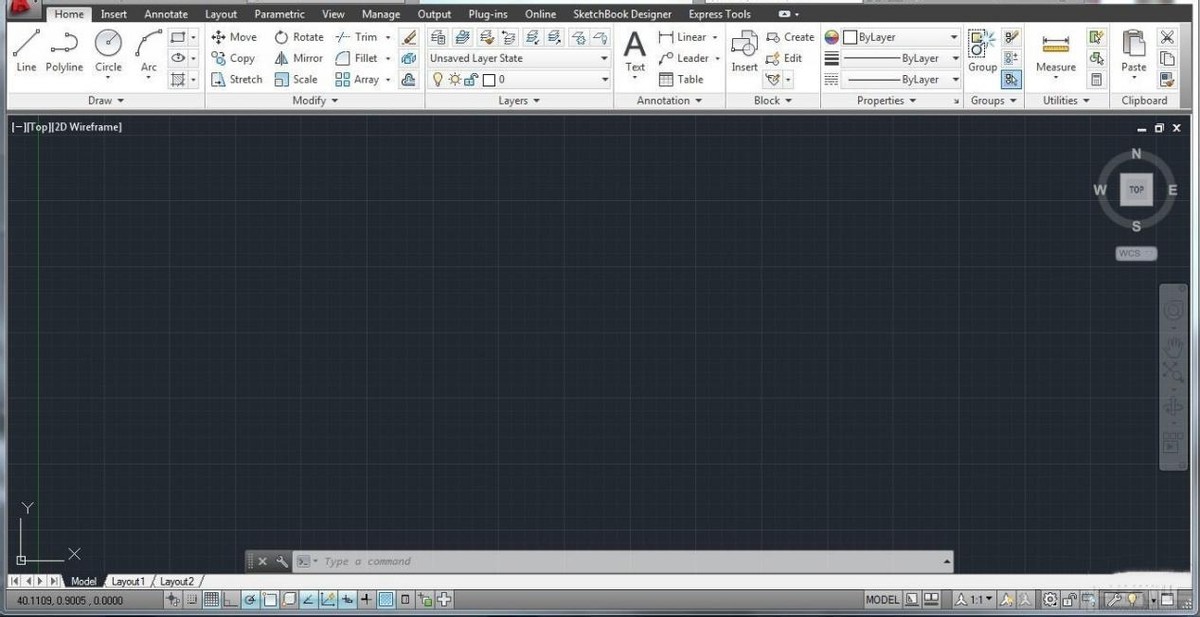The image size is (1200, 617).
Task: Select the Polyline tool
Action: (64, 50)
